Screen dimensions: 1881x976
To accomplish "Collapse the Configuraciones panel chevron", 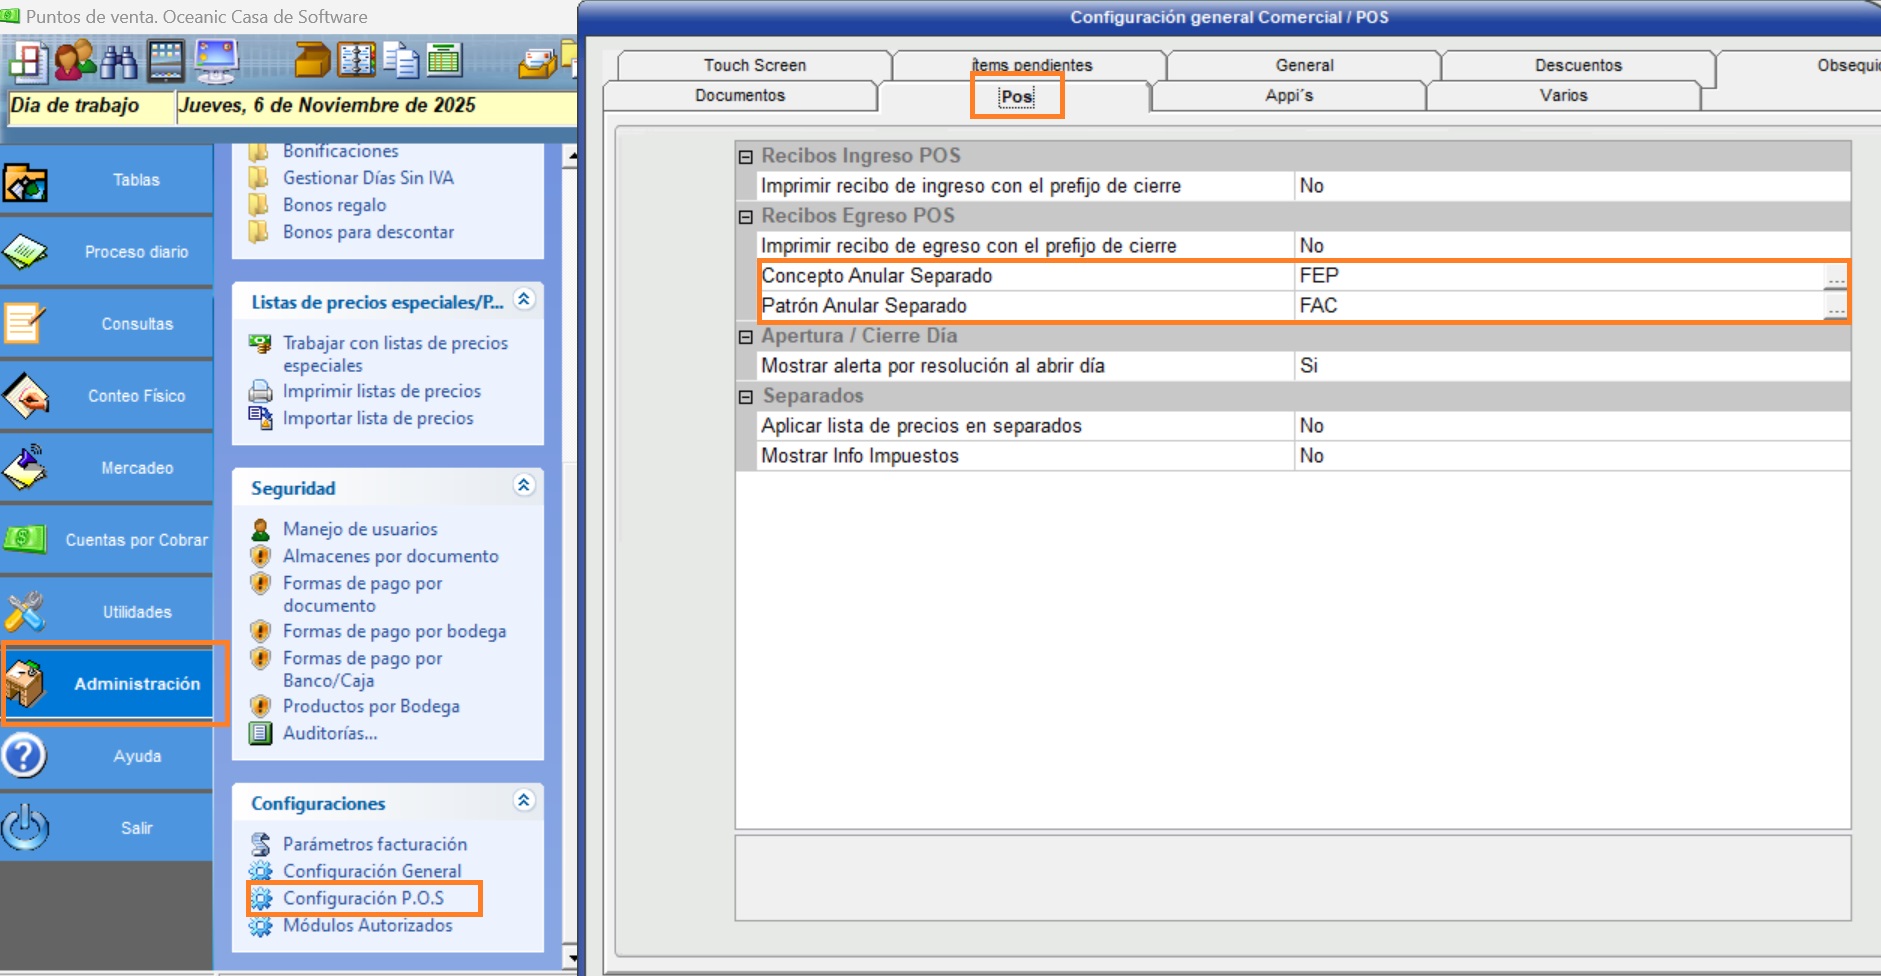I will pos(524,801).
